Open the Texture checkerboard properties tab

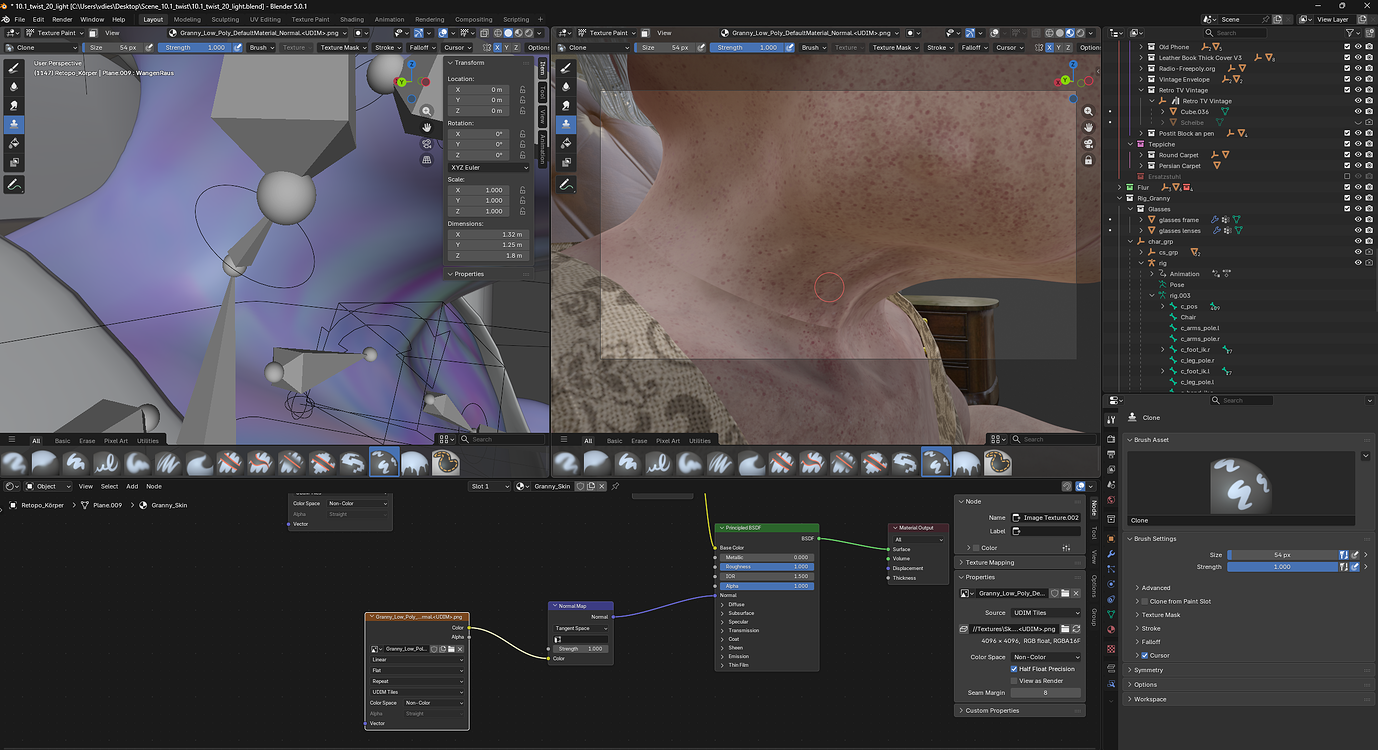pyautogui.click(x=1111, y=649)
